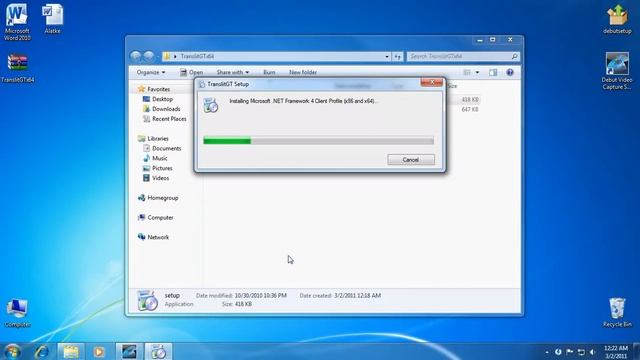Click volume speaker icon in tray
This screenshot has height=360, width=640.
point(593,352)
